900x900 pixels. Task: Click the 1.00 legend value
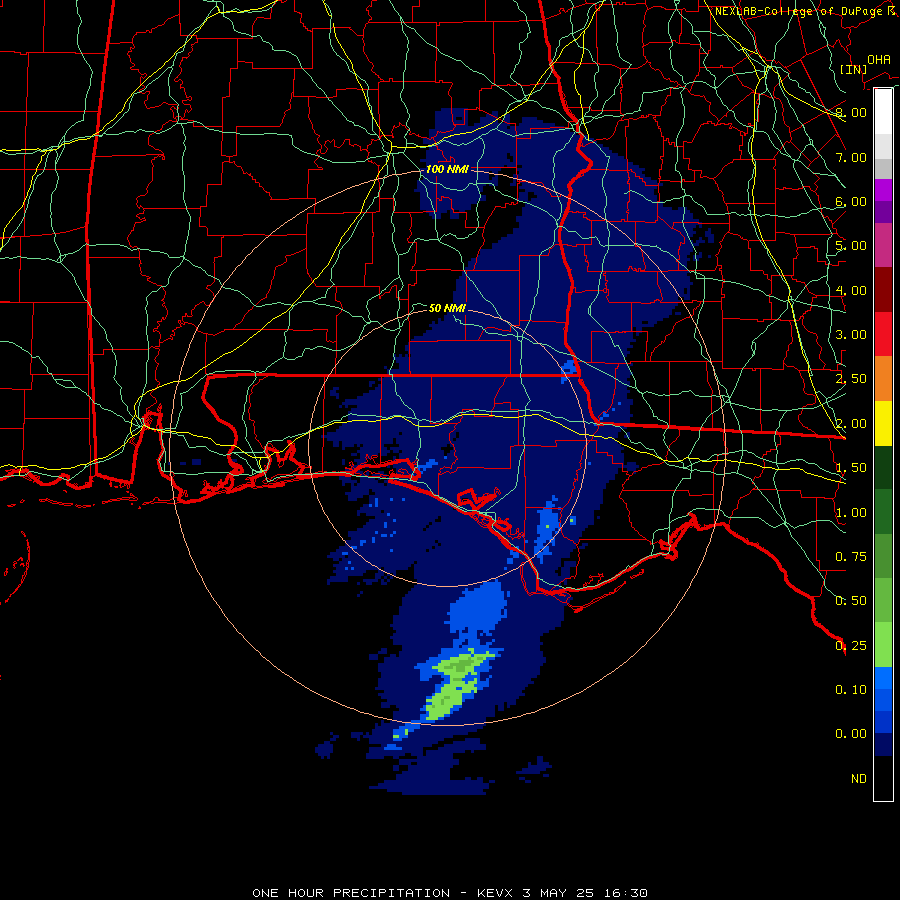851,513
